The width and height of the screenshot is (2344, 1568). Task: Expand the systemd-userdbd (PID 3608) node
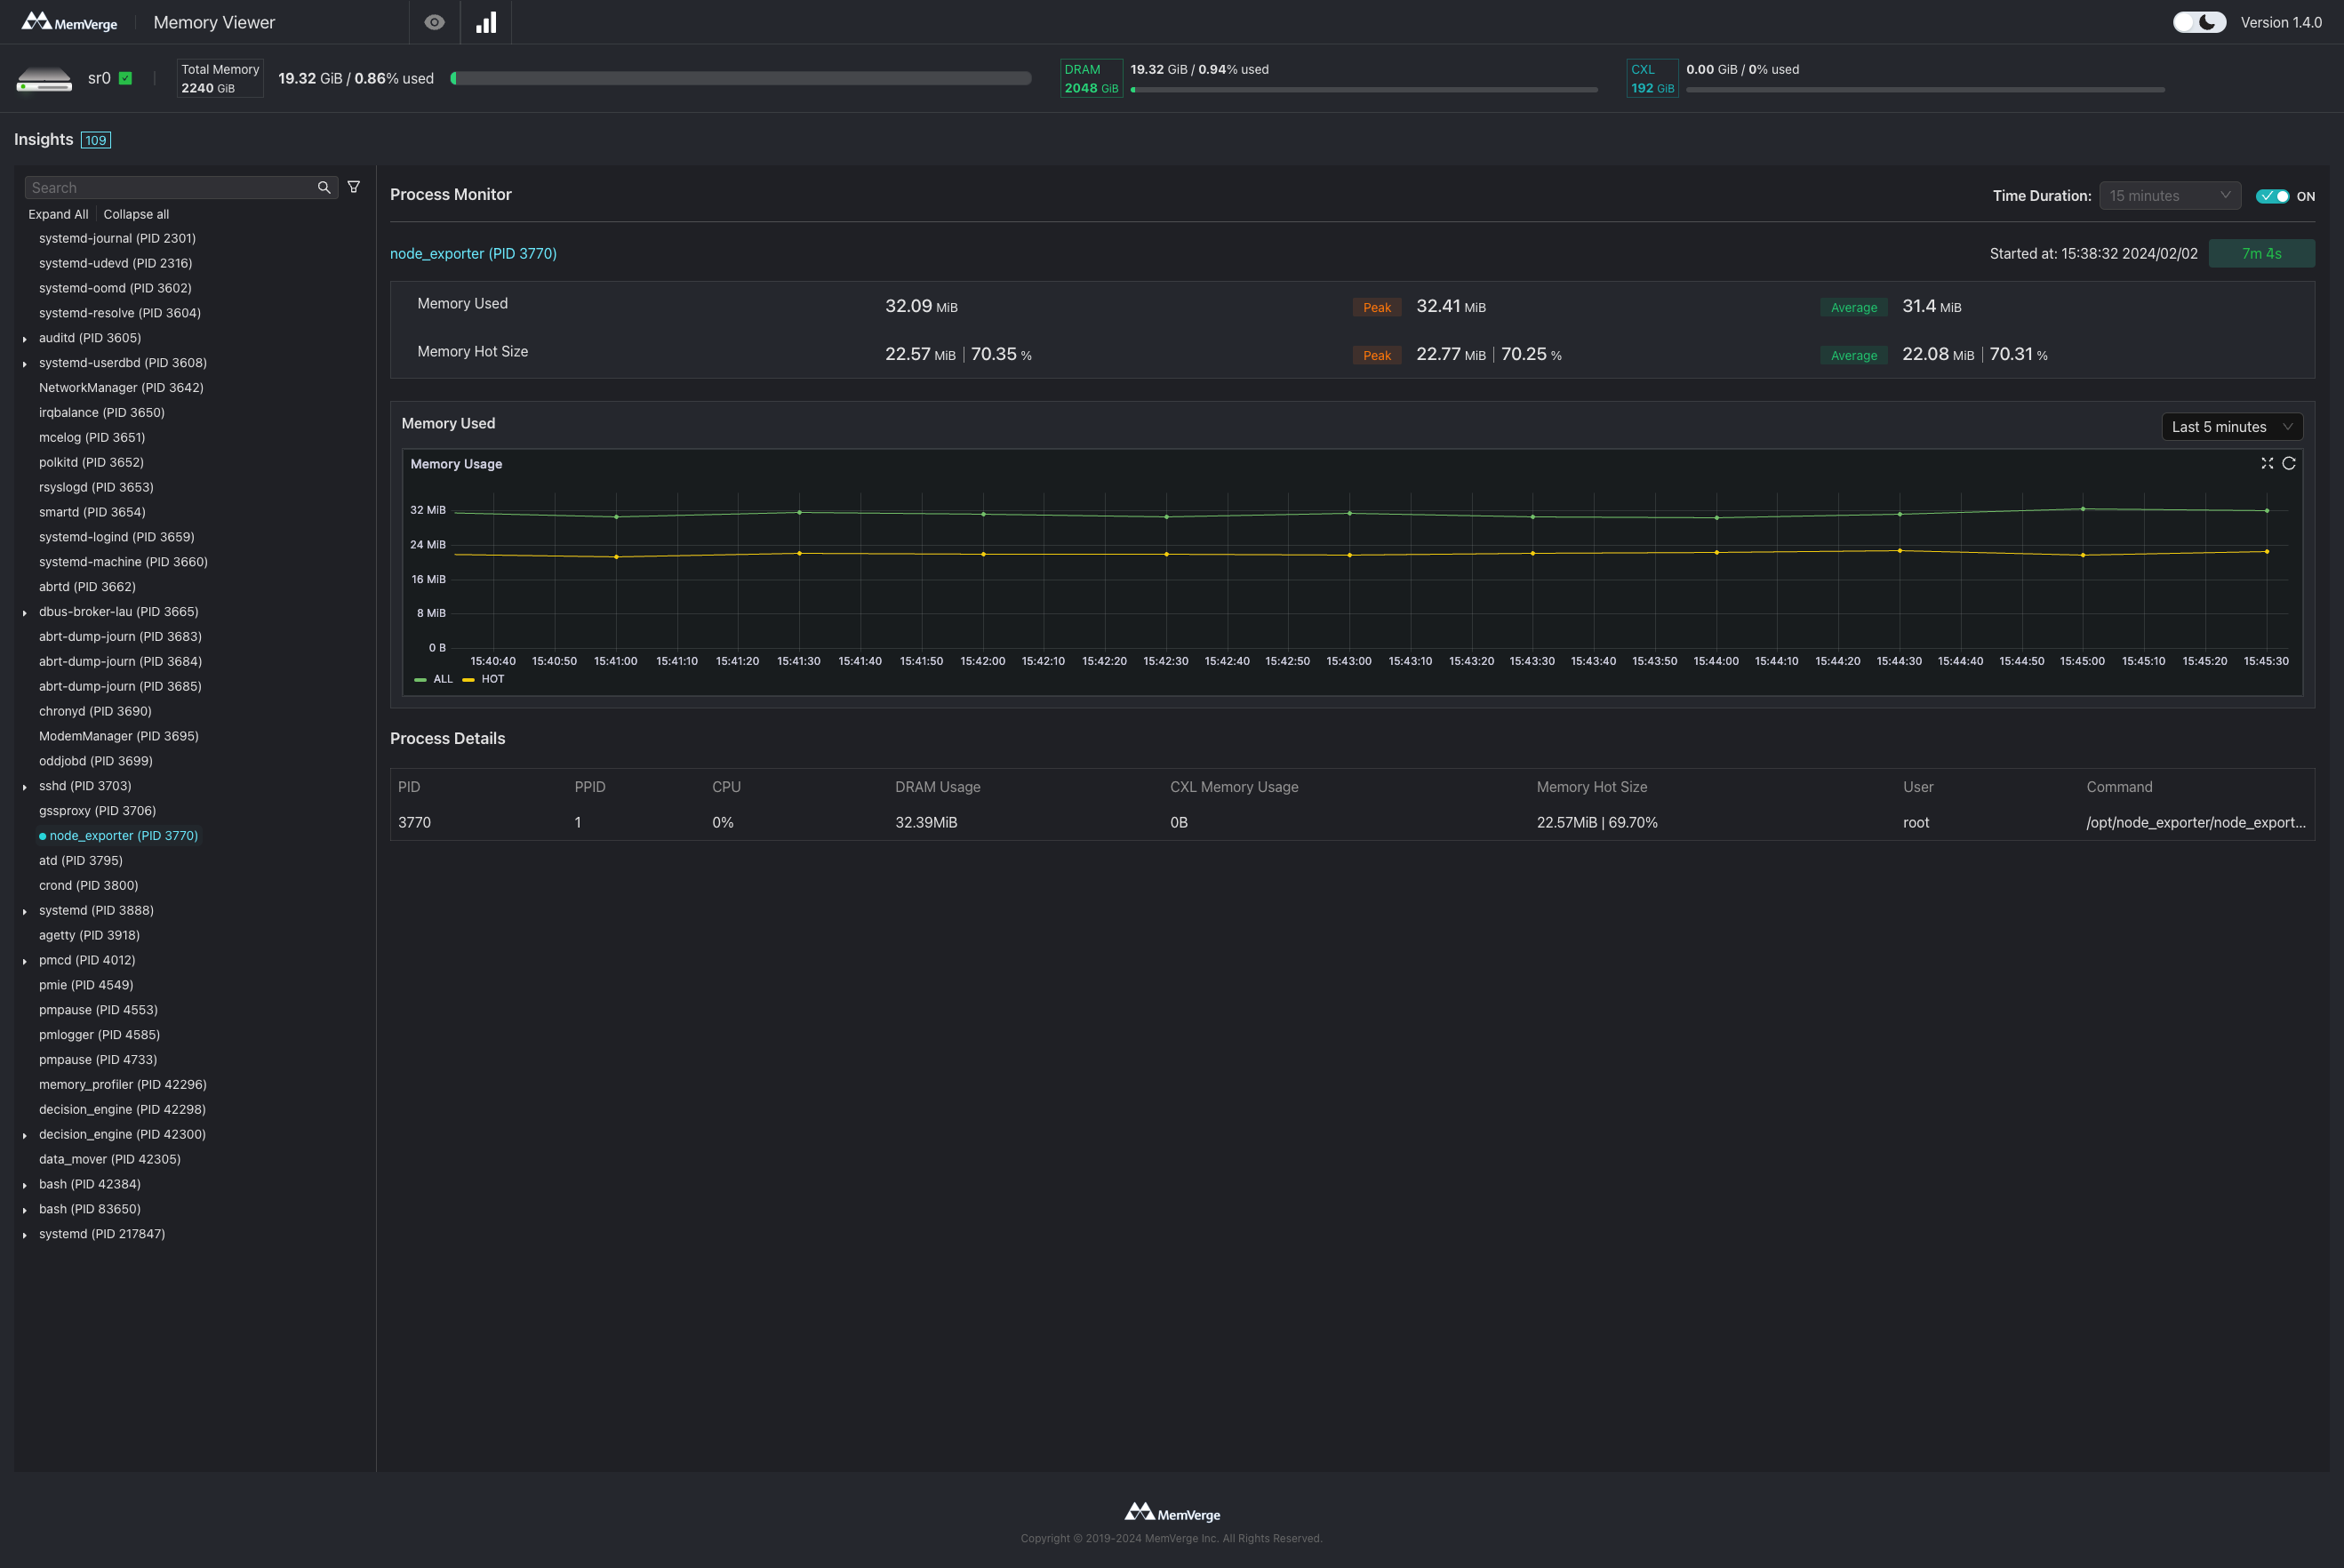[25, 364]
